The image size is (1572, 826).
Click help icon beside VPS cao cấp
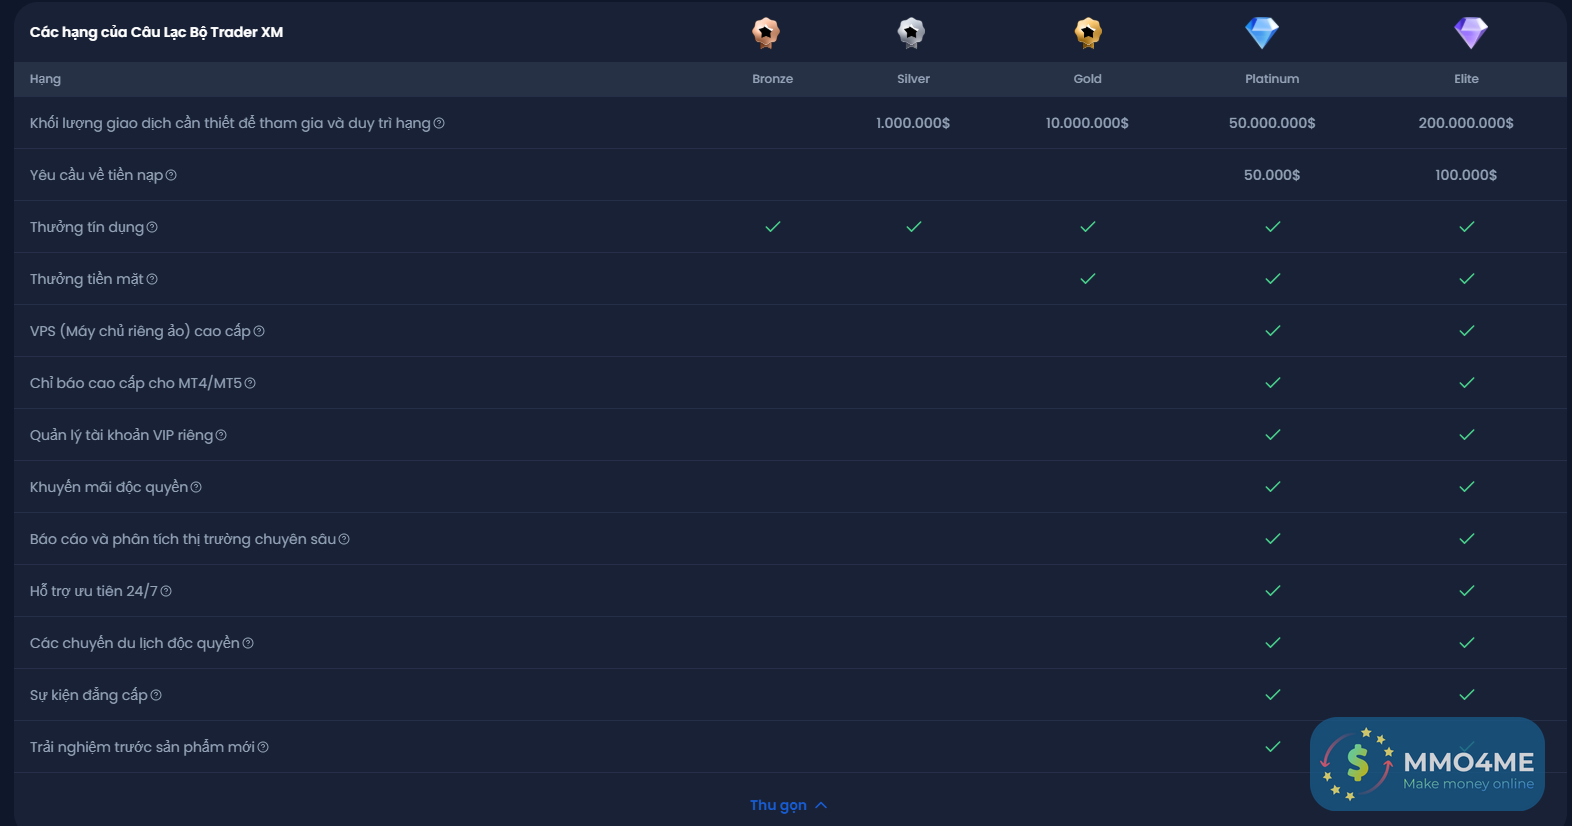259,331
